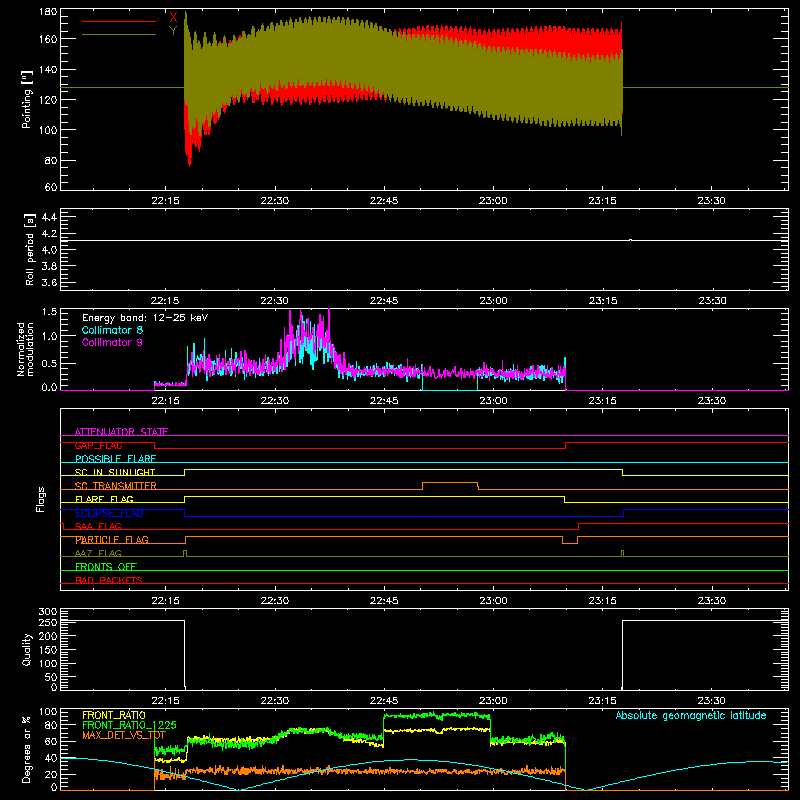
Task: Click the 'Absolute geomagnetic latitude' label
Action: click(691, 715)
